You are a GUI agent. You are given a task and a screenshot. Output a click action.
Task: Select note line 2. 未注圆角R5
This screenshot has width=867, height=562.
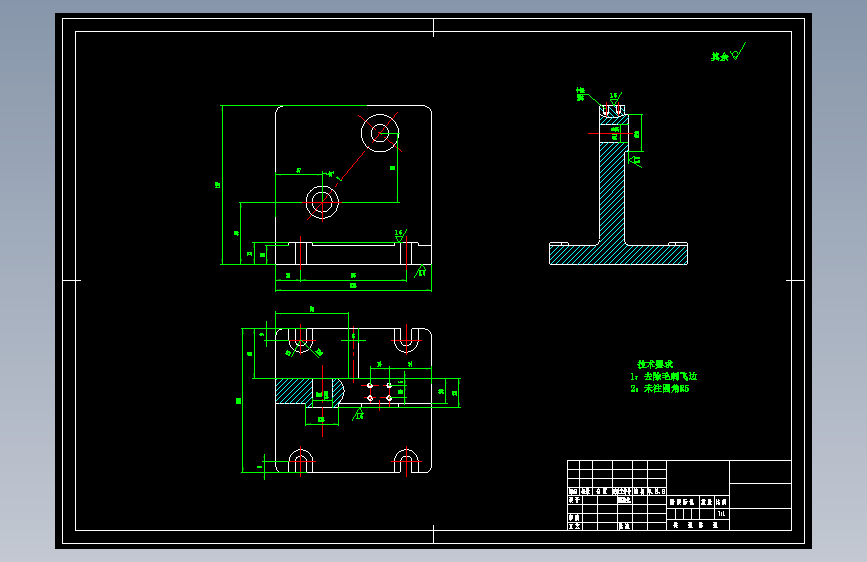tap(660, 388)
